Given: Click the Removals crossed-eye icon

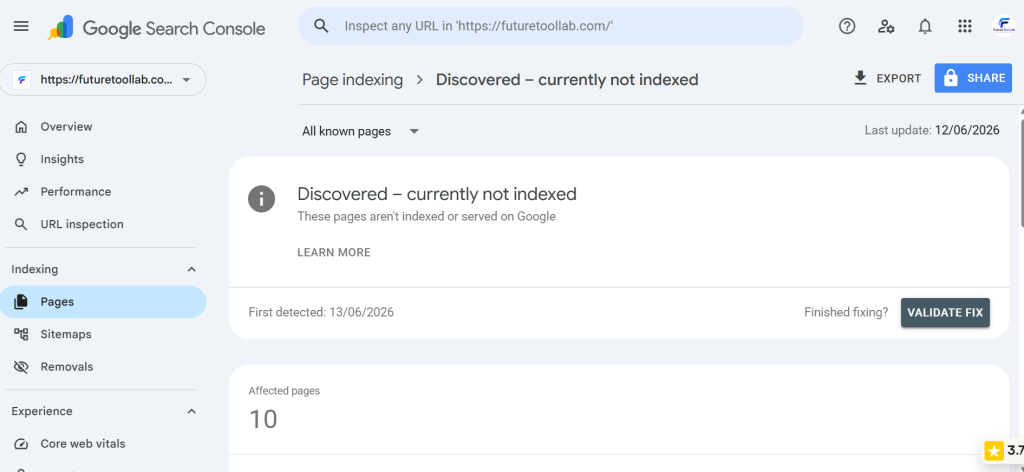Looking at the screenshot, I should click(22, 367).
